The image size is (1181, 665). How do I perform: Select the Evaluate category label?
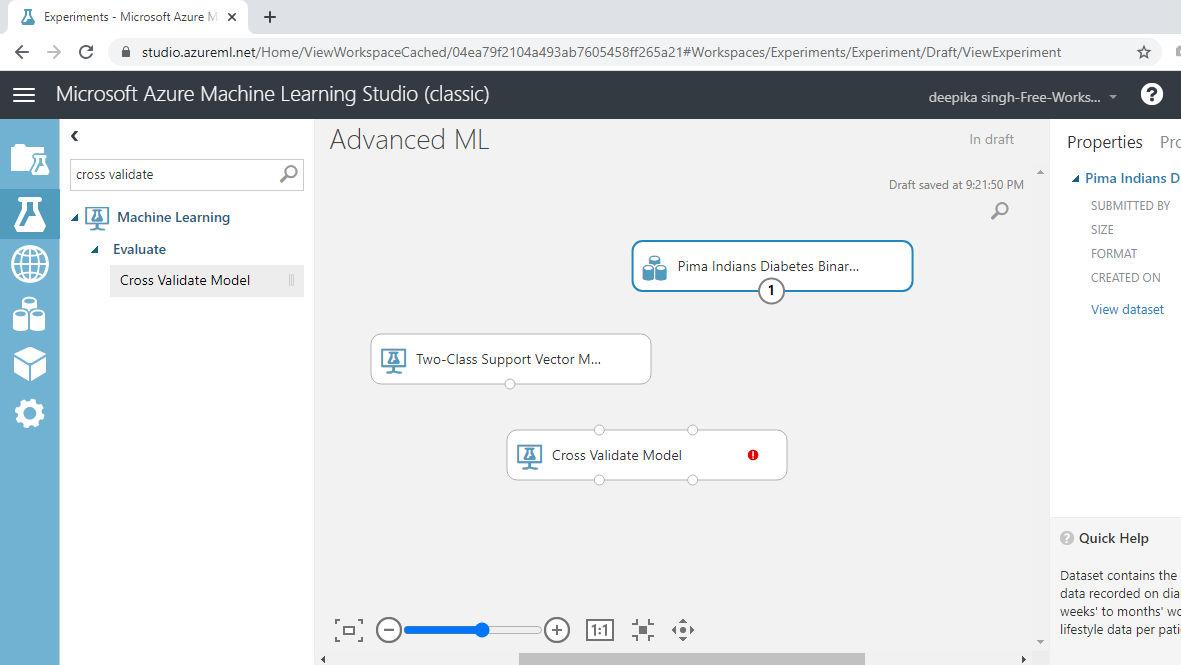point(139,249)
